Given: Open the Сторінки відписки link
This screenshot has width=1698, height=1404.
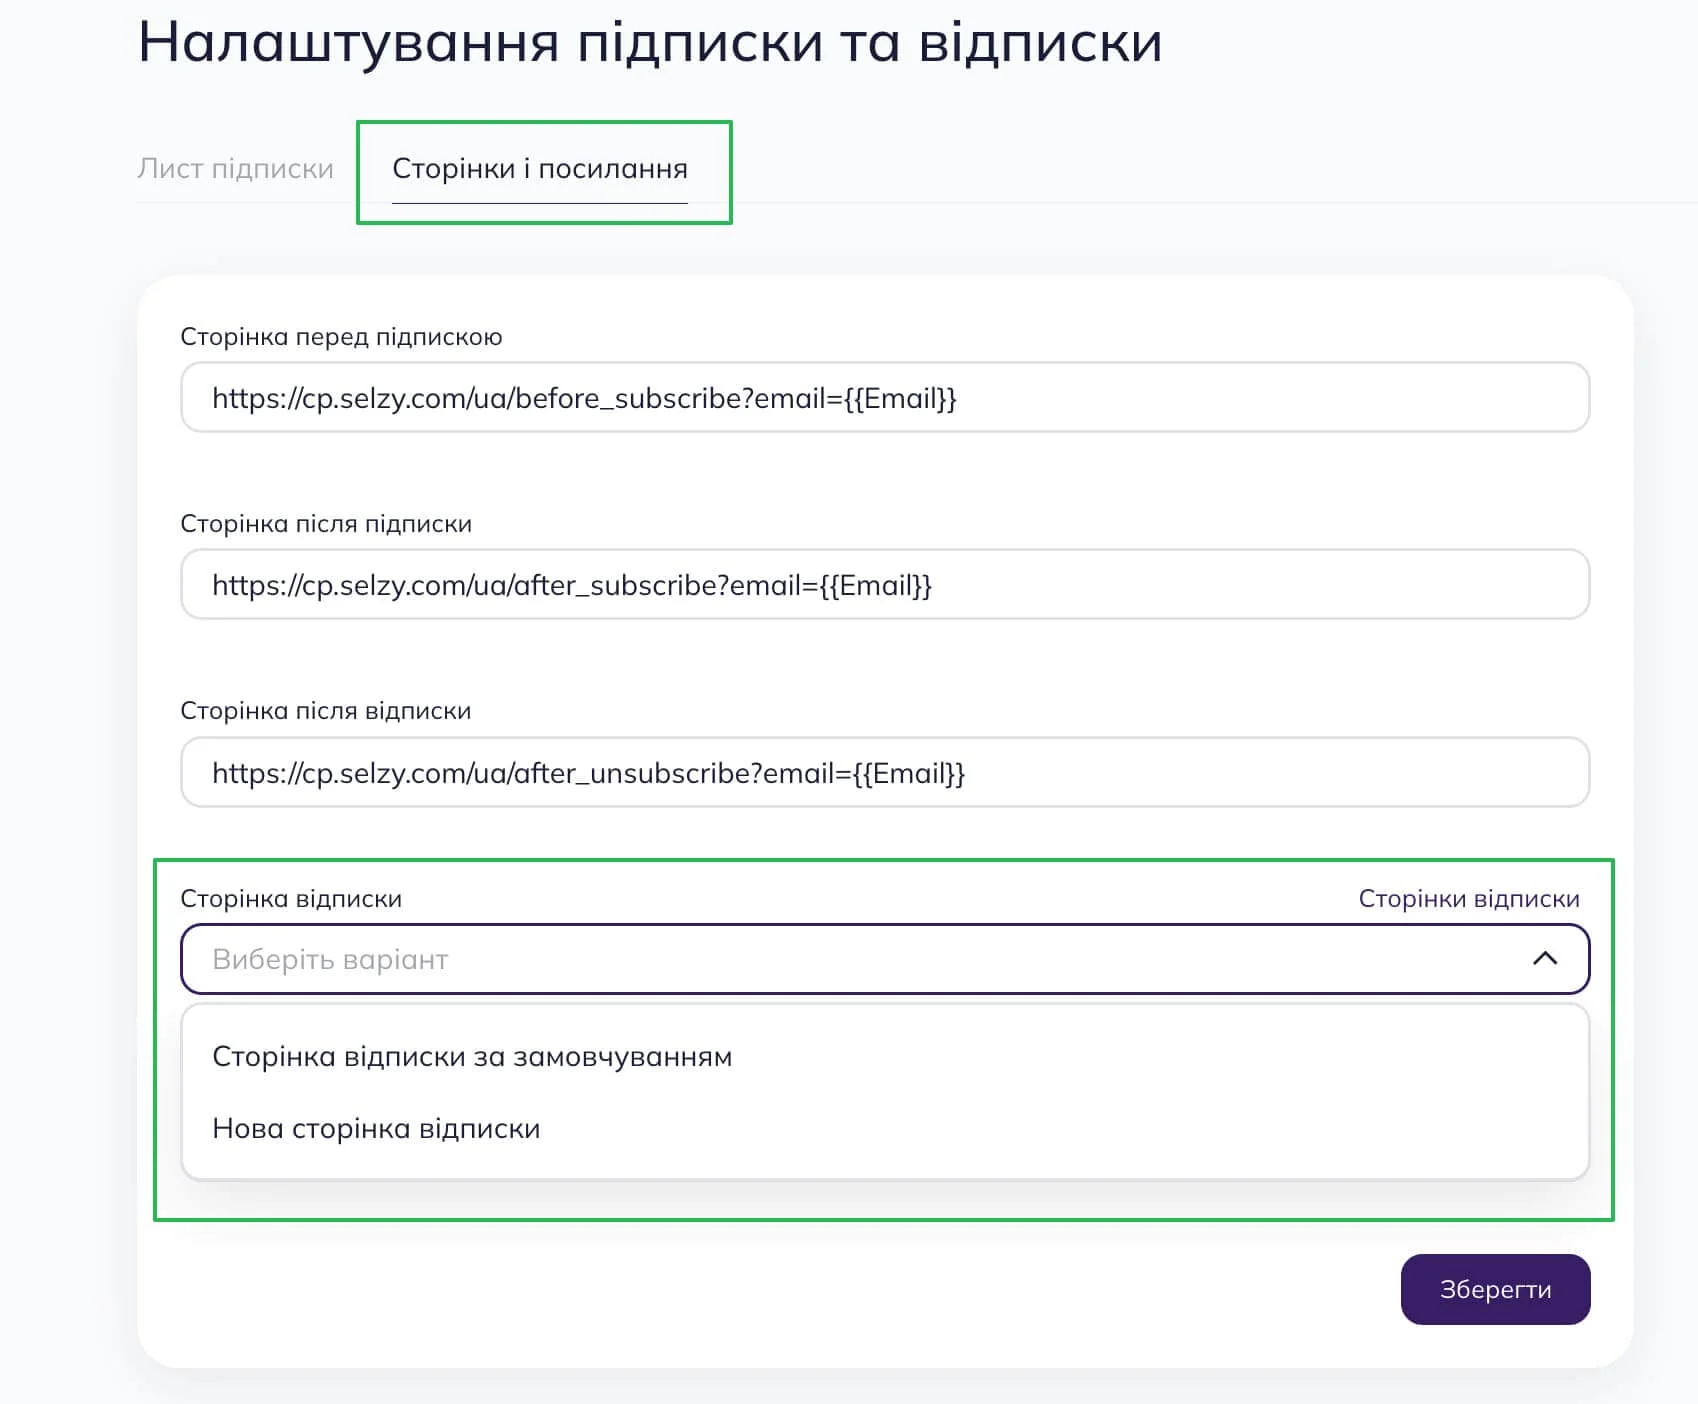Looking at the screenshot, I should (x=1469, y=898).
